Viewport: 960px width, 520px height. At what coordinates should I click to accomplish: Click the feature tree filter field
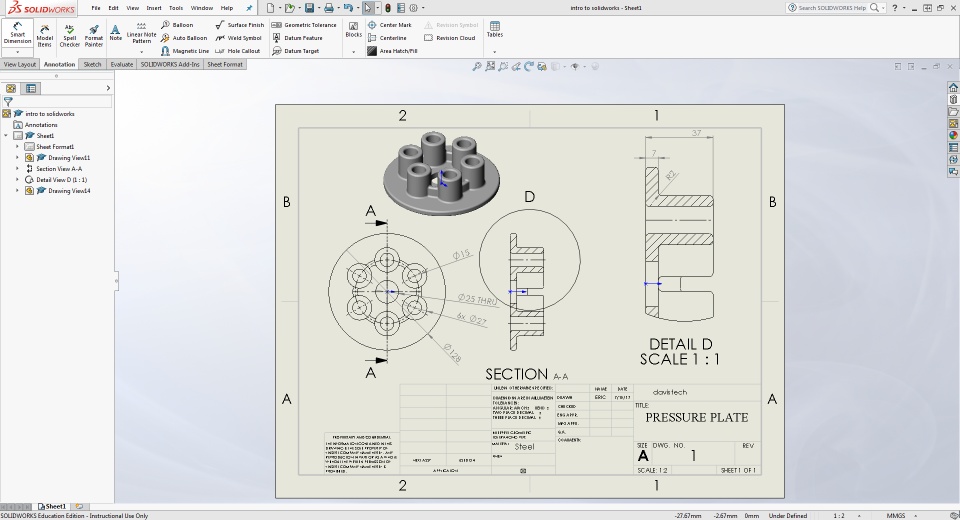point(60,101)
